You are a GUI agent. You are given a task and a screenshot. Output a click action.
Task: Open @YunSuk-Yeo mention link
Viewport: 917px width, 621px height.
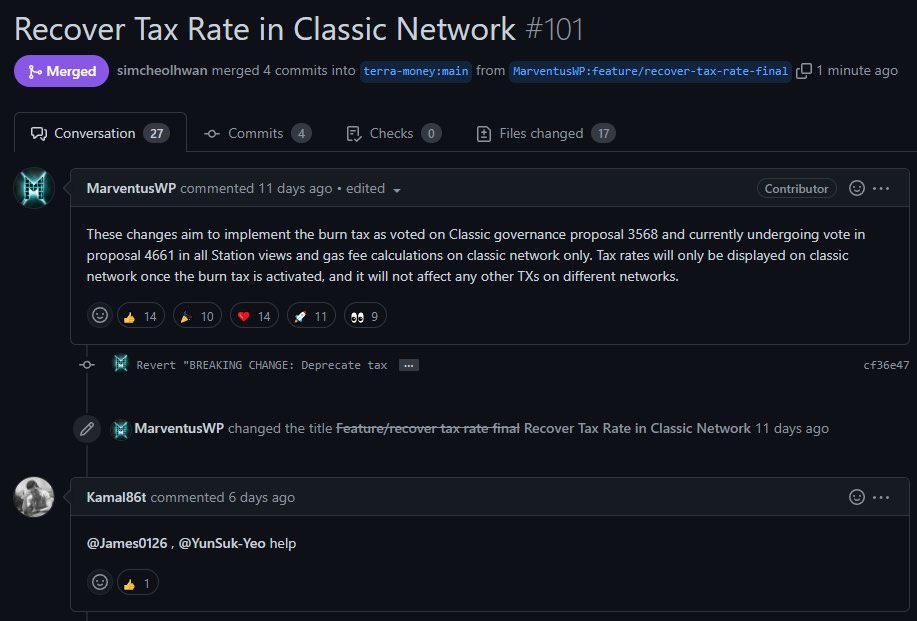pos(222,543)
